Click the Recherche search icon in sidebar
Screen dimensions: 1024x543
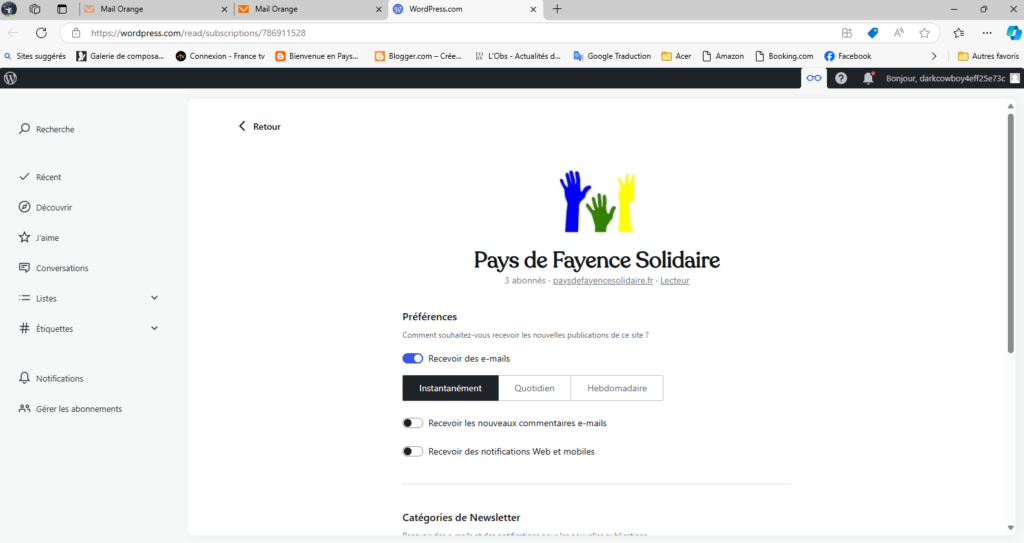(x=25, y=129)
